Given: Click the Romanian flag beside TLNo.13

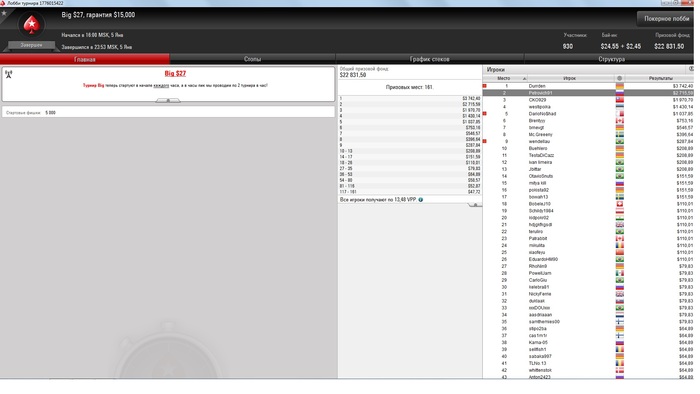Looking at the screenshot, I should pyautogui.click(x=620, y=363).
